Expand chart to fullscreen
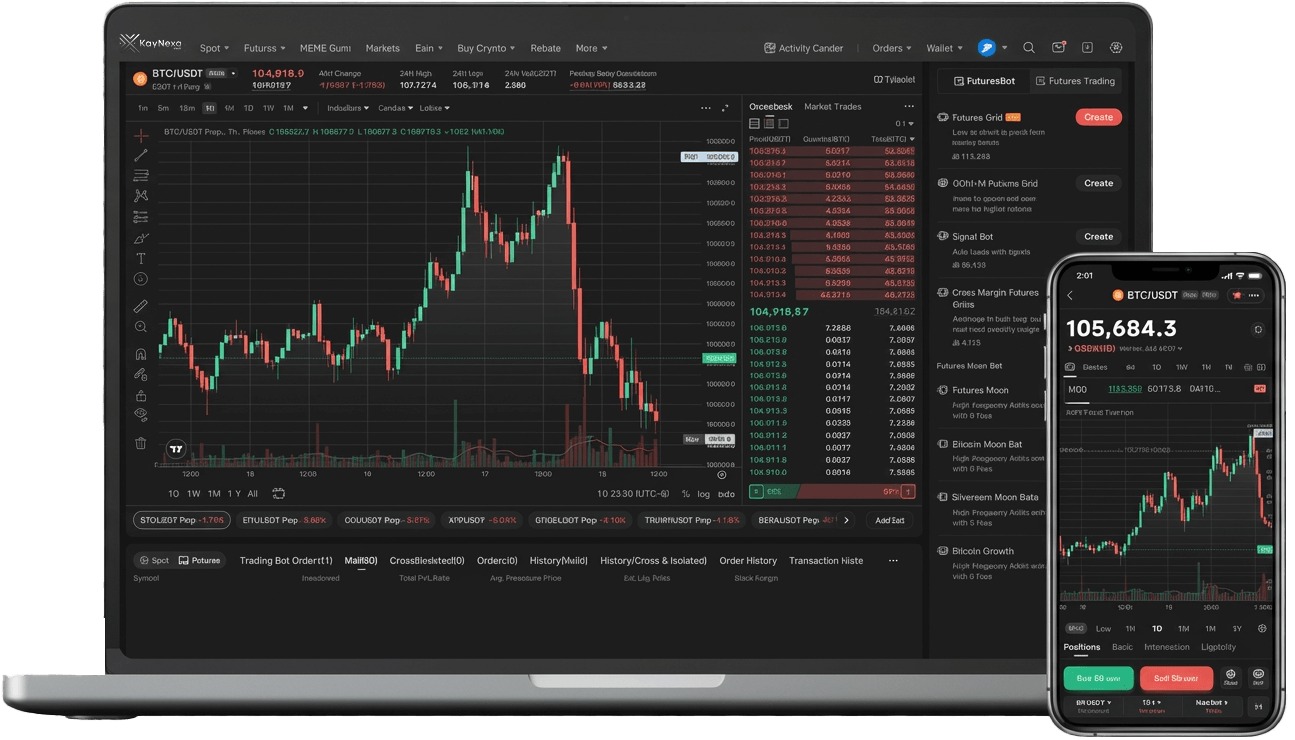Image resolution: width=1295 pixels, height=740 pixels. click(x=727, y=108)
